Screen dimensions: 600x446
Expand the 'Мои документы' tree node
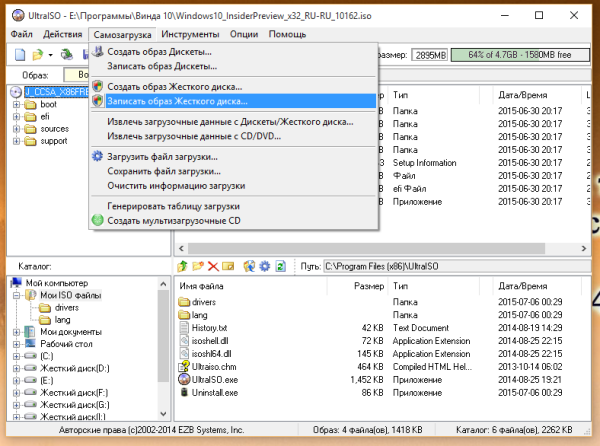click(x=16, y=332)
